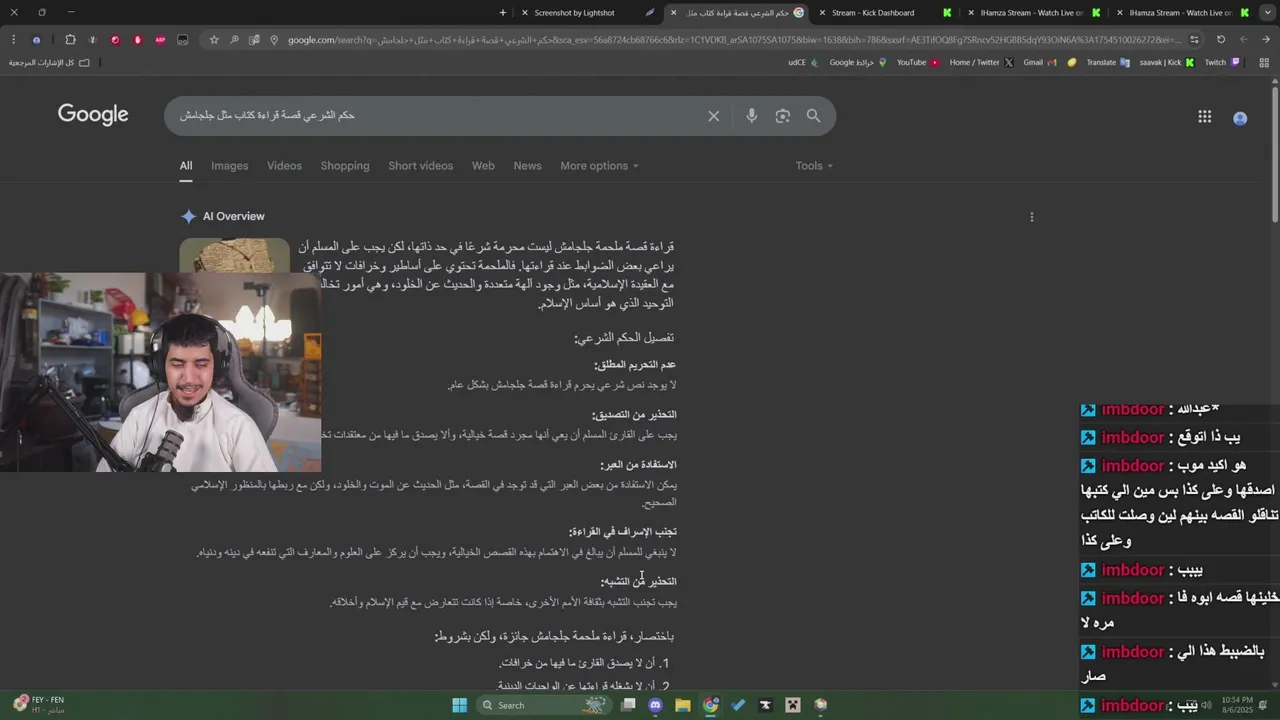Open a new browser tab

click(x=502, y=13)
